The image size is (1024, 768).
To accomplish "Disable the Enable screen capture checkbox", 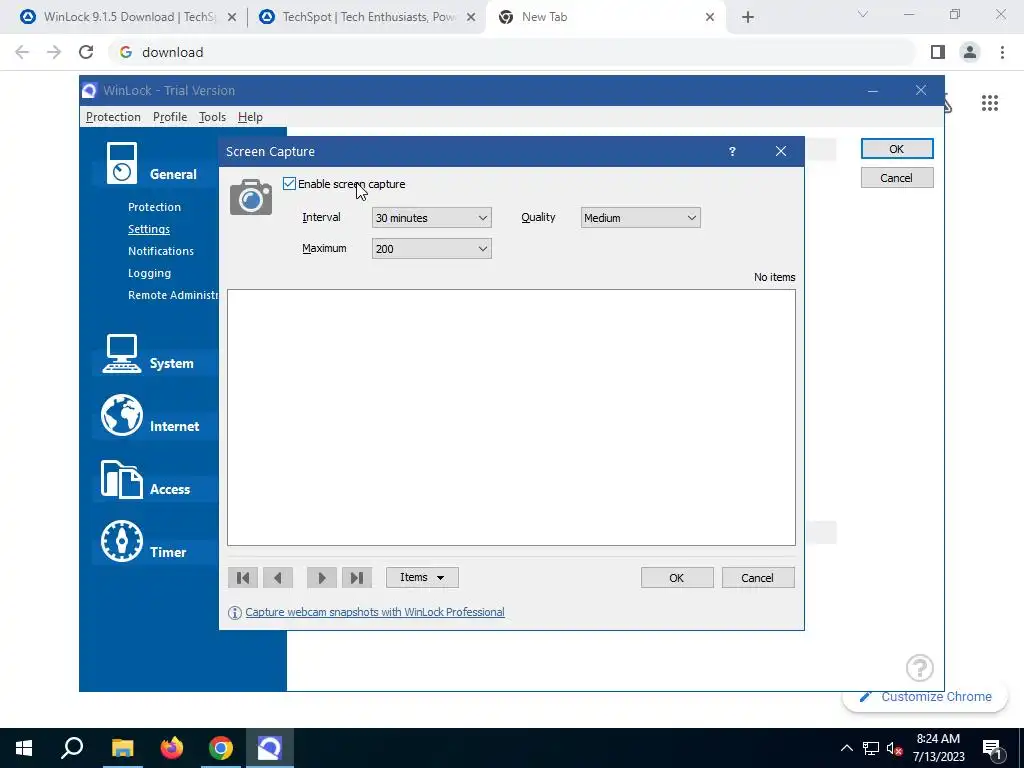I will click(289, 184).
